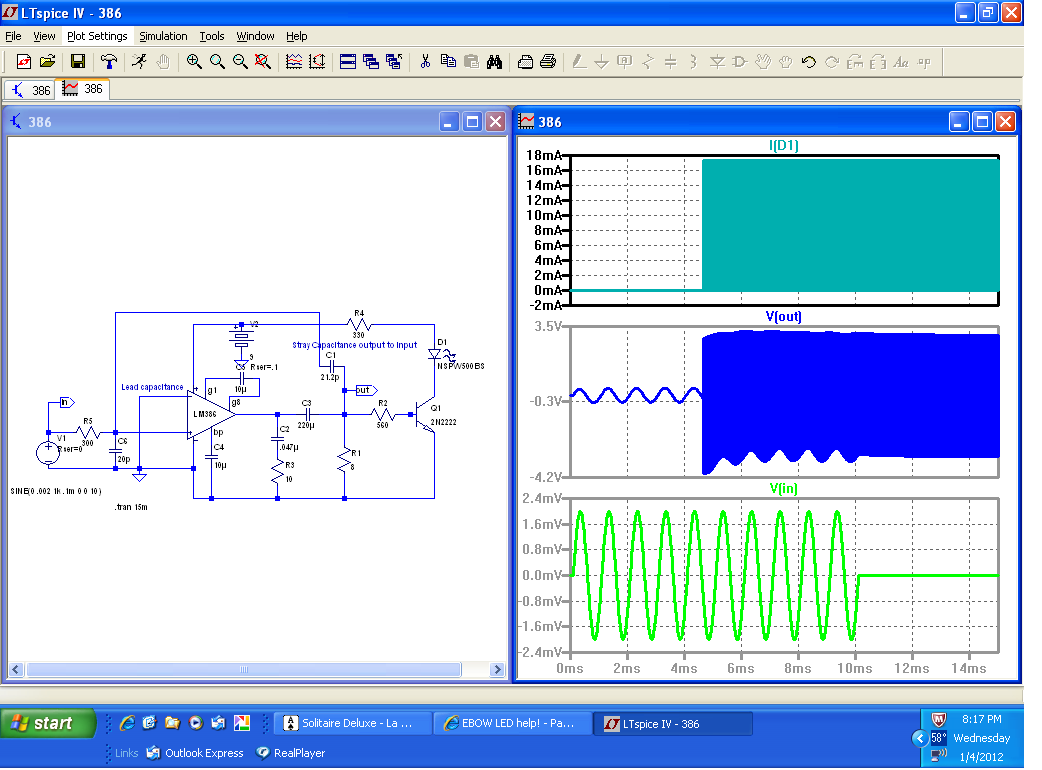Select the Text 'Aa' tool
The height and width of the screenshot is (770, 1042).
901,62
